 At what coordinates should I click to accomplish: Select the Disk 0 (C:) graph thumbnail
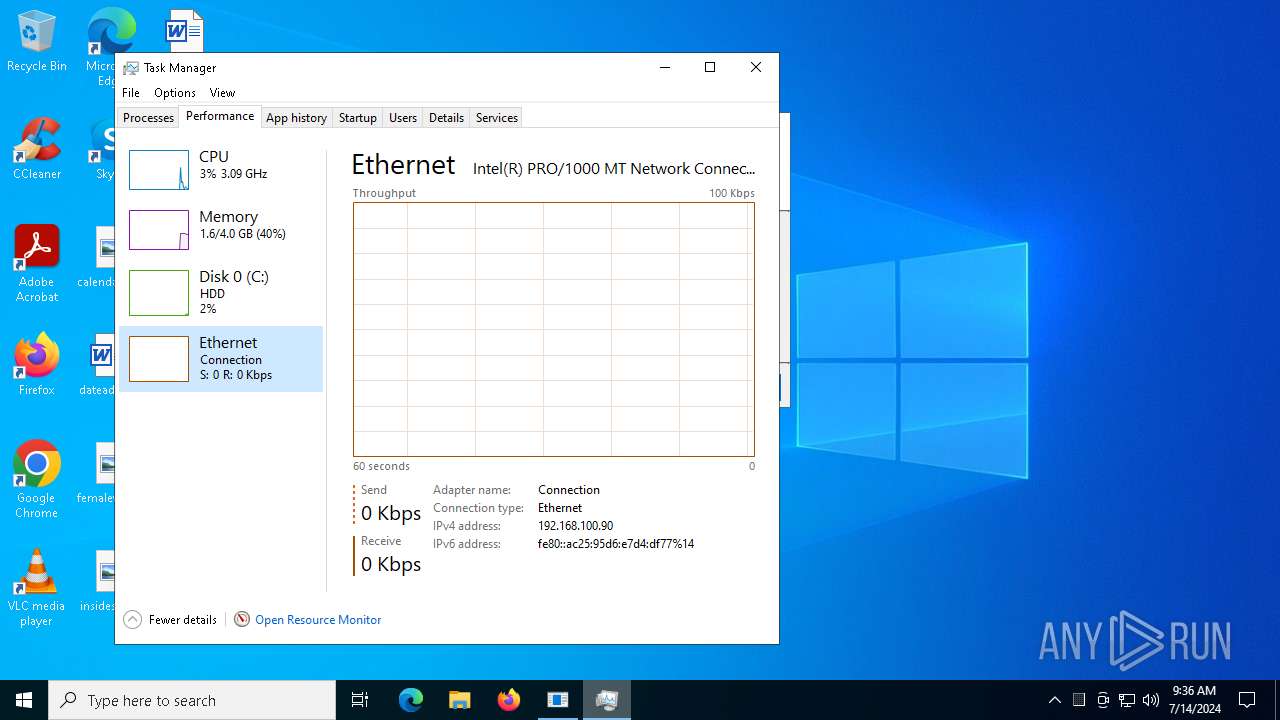point(159,293)
